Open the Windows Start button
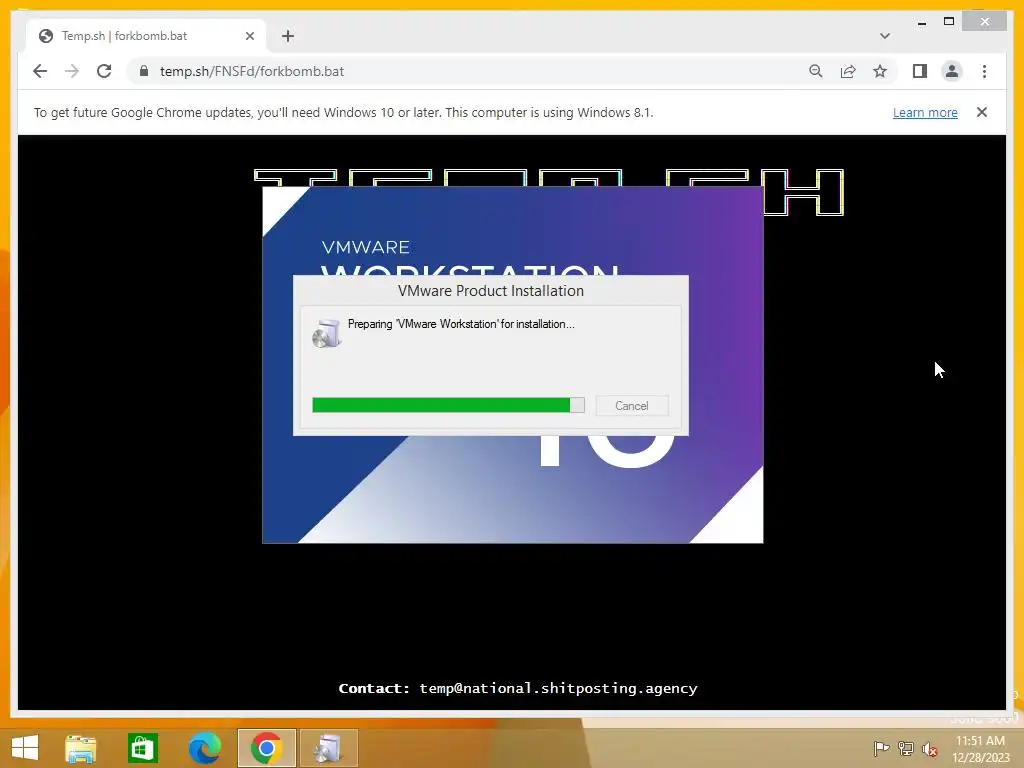Screen dimensions: 1024x768 pyautogui.click(x=25, y=748)
